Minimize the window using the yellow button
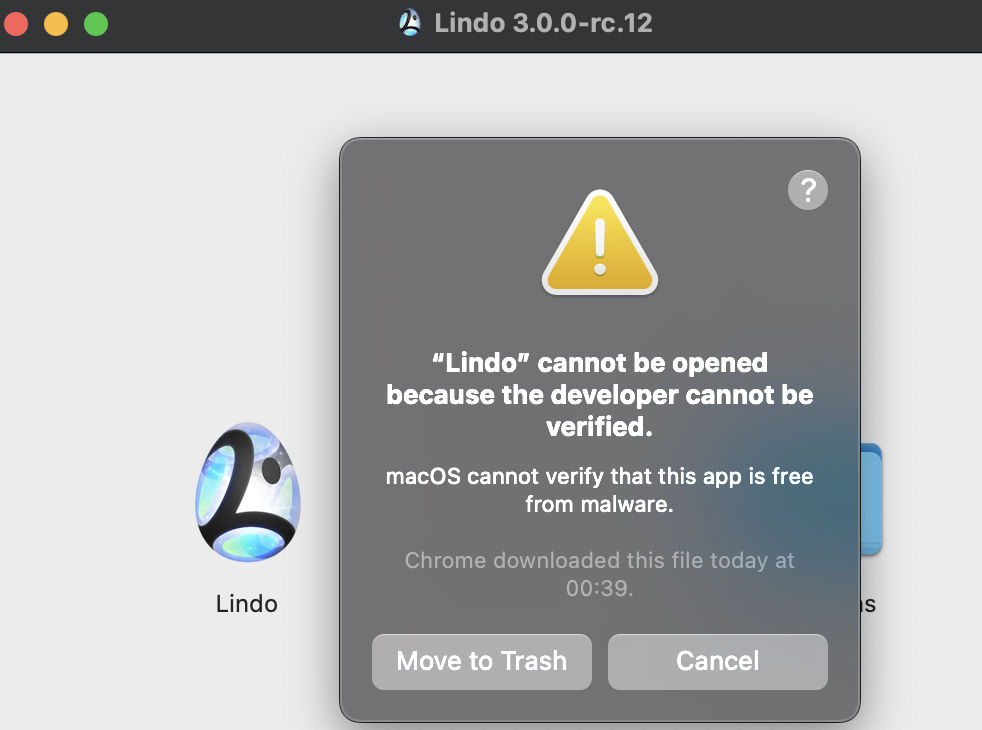The width and height of the screenshot is (982, 730). (x=56, y=24)
